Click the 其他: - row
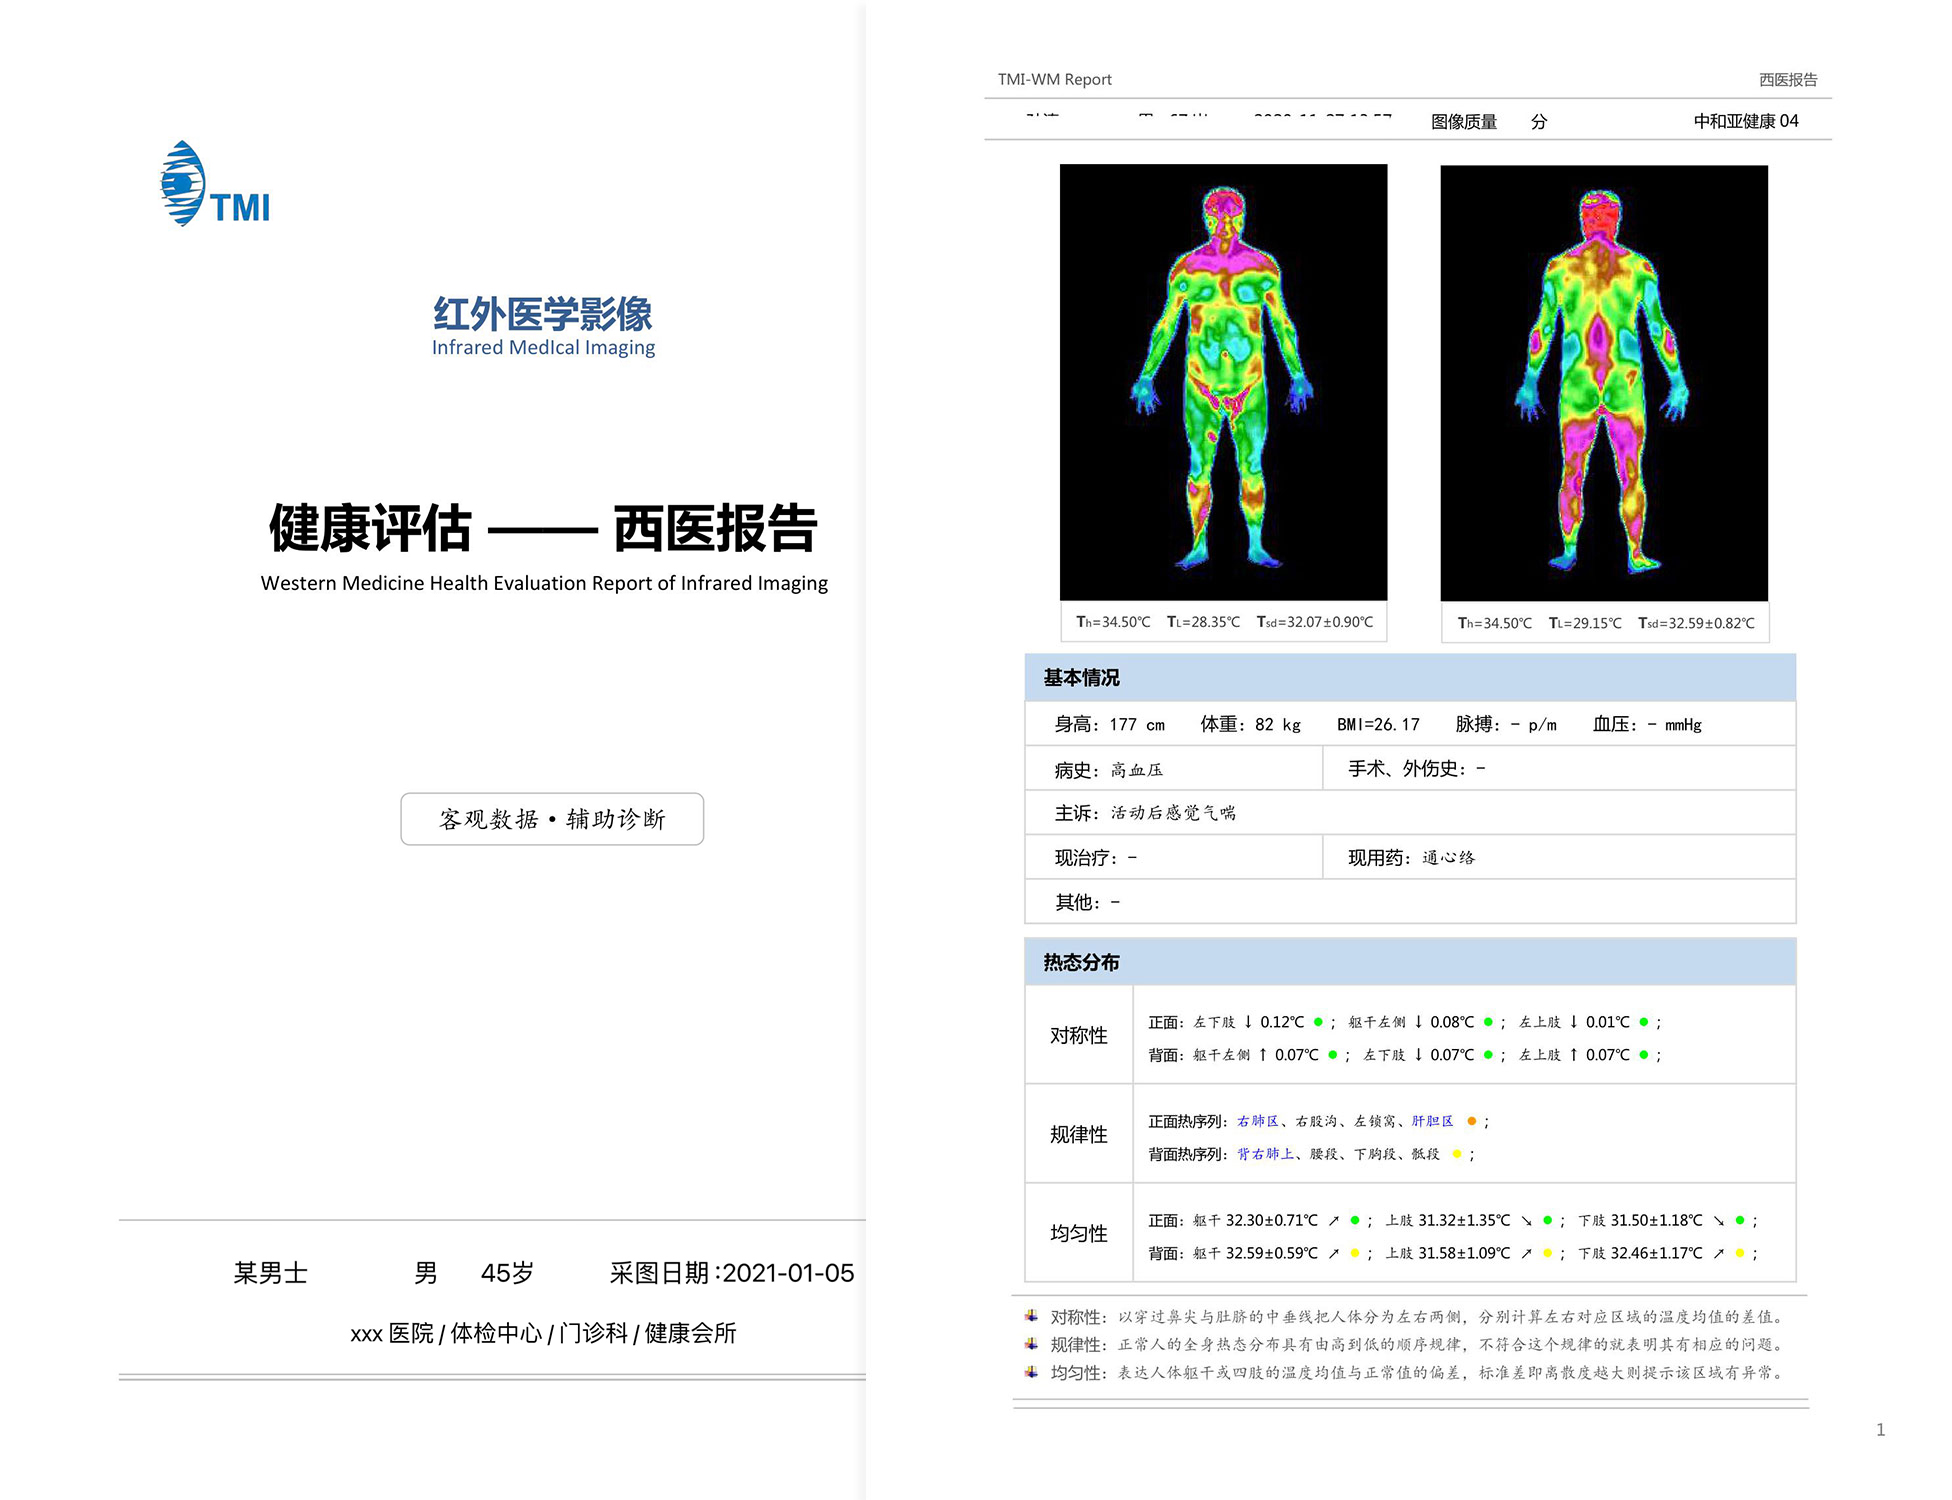This screenshot has width=1952, height=1500. [1410, 902]
